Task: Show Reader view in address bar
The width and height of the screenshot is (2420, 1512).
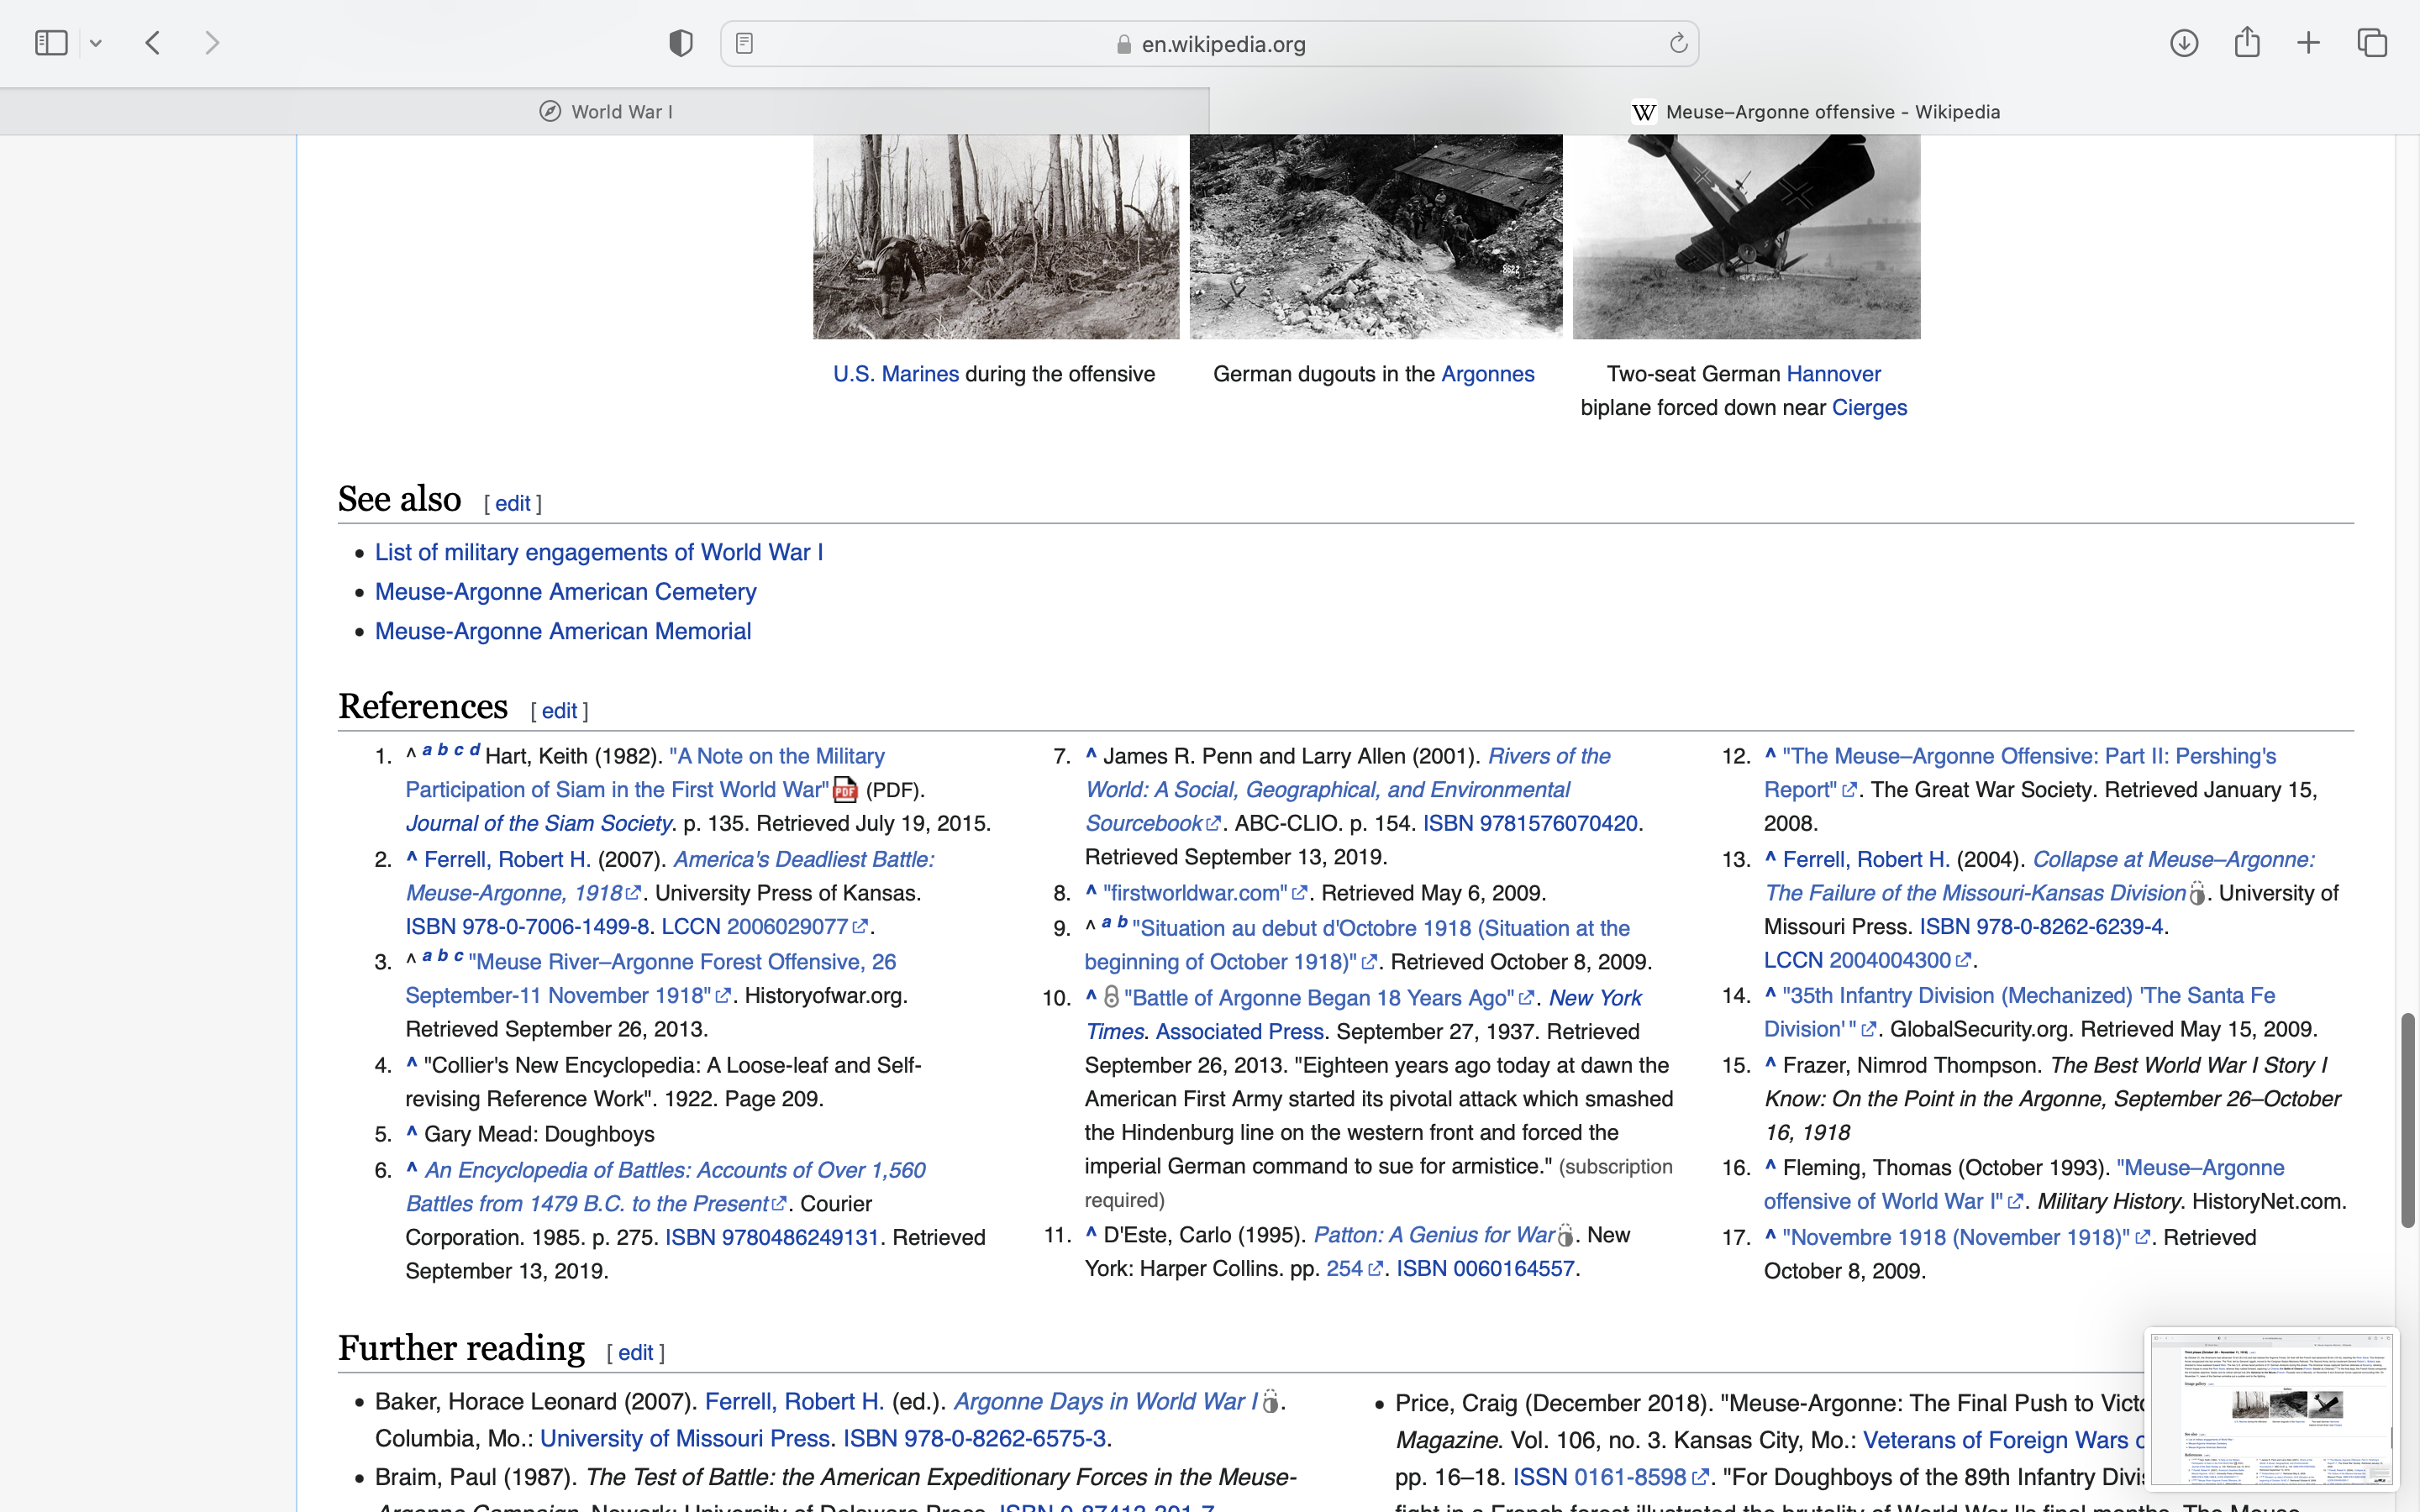Action: (744, 43)
